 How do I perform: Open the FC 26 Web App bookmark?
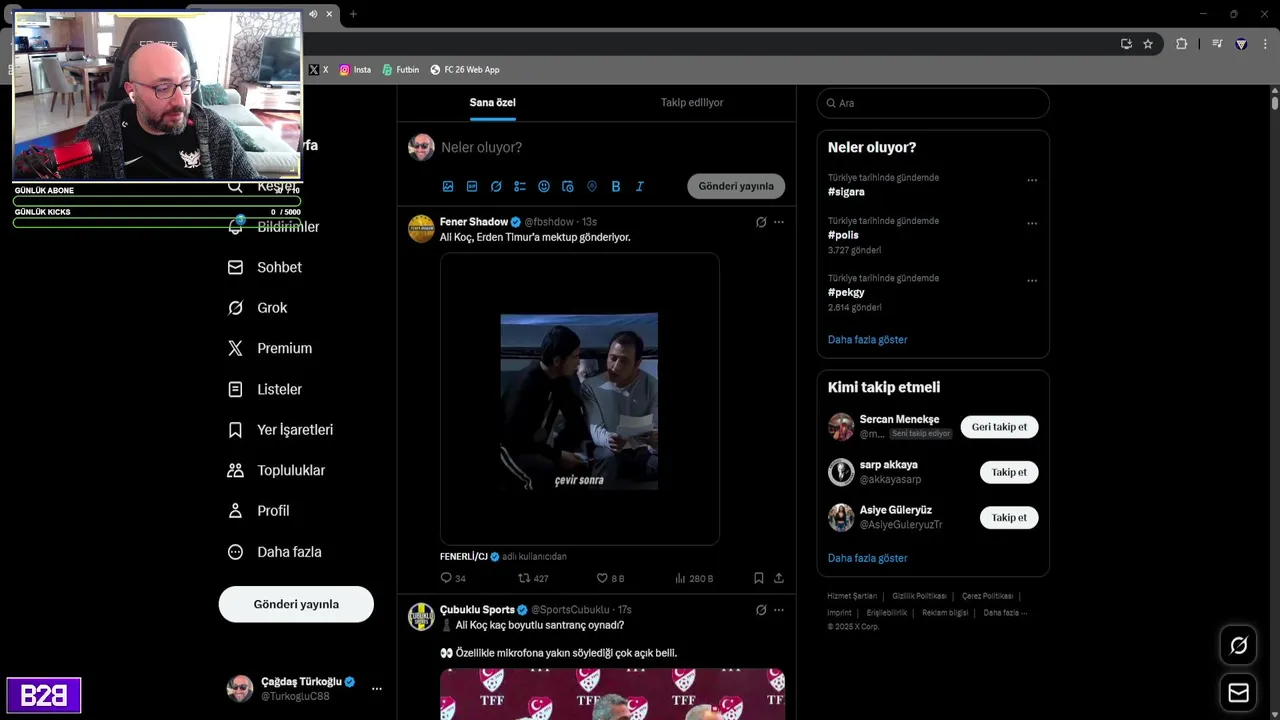coord(465,70)
